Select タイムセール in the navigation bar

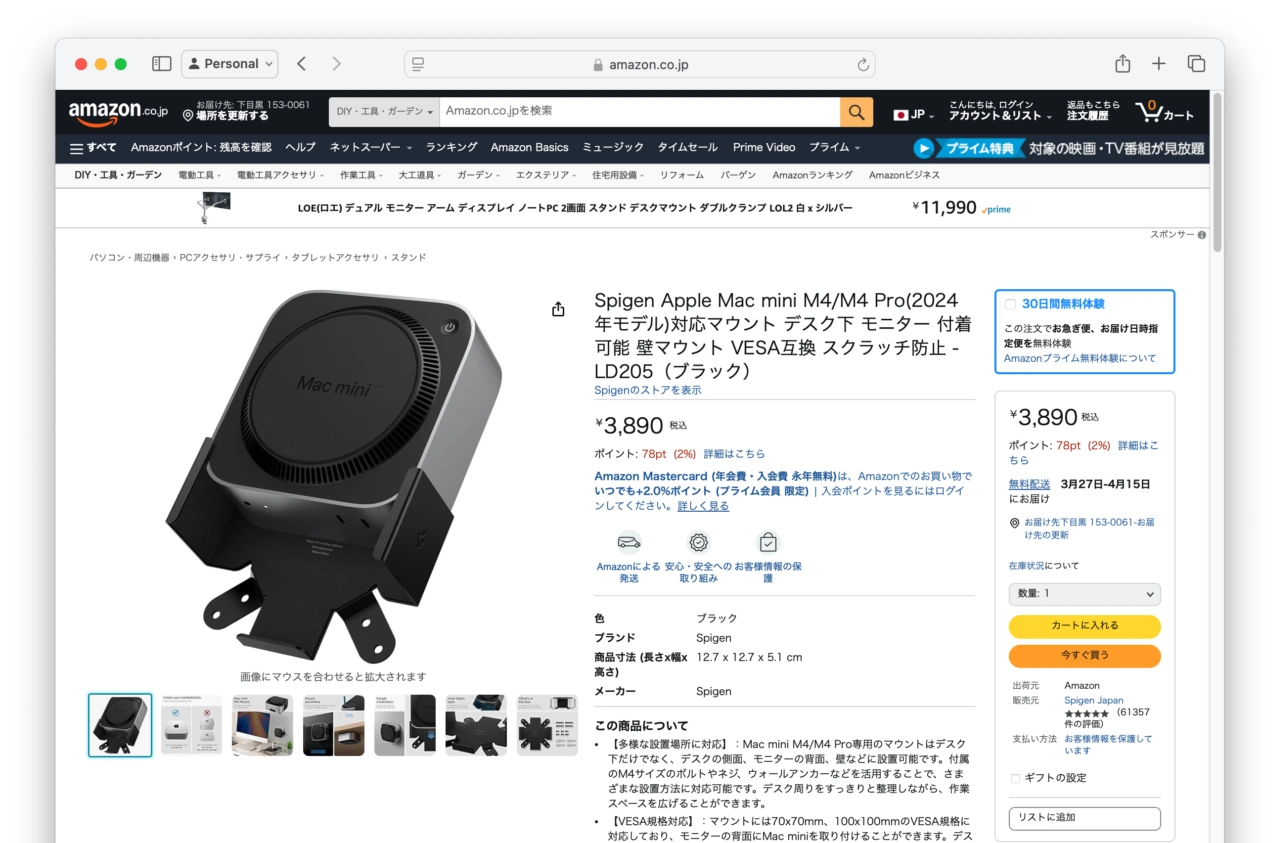pyautogui.click(x=687, y=148)
